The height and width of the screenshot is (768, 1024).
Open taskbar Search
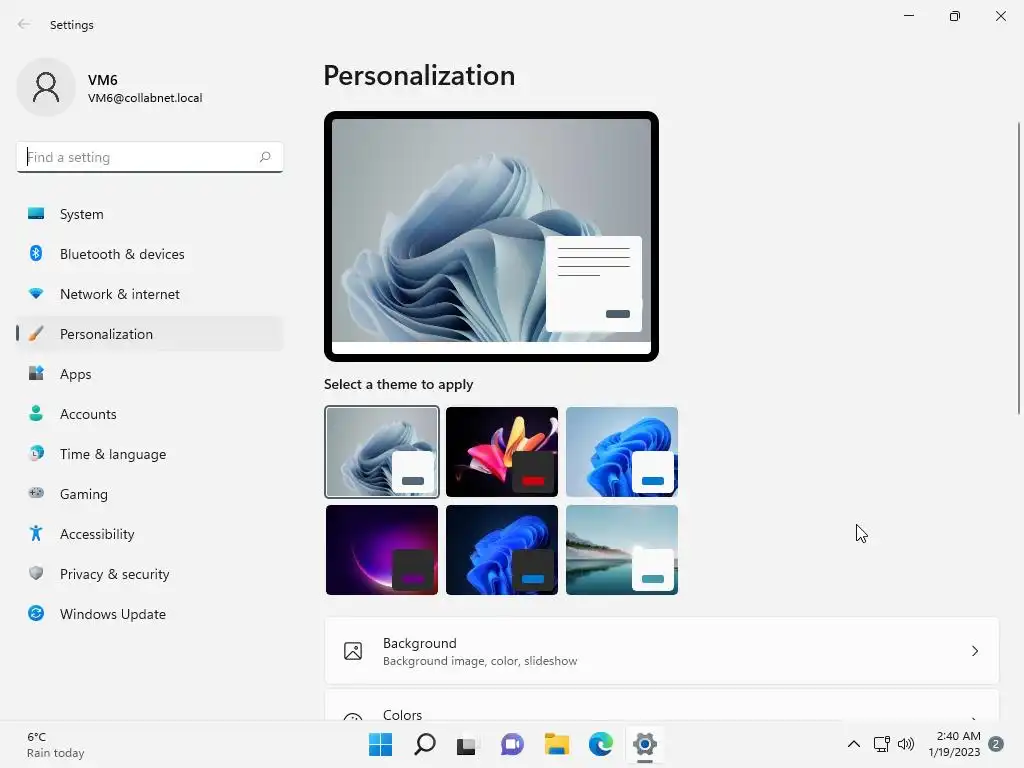[424, 744]
